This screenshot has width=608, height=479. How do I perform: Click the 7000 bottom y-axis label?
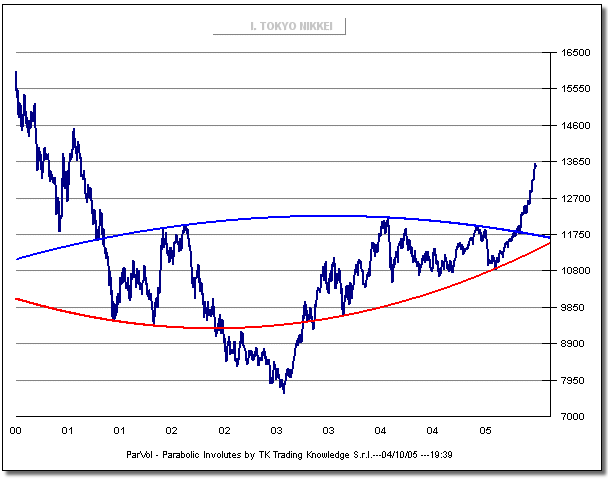[574, 417]
